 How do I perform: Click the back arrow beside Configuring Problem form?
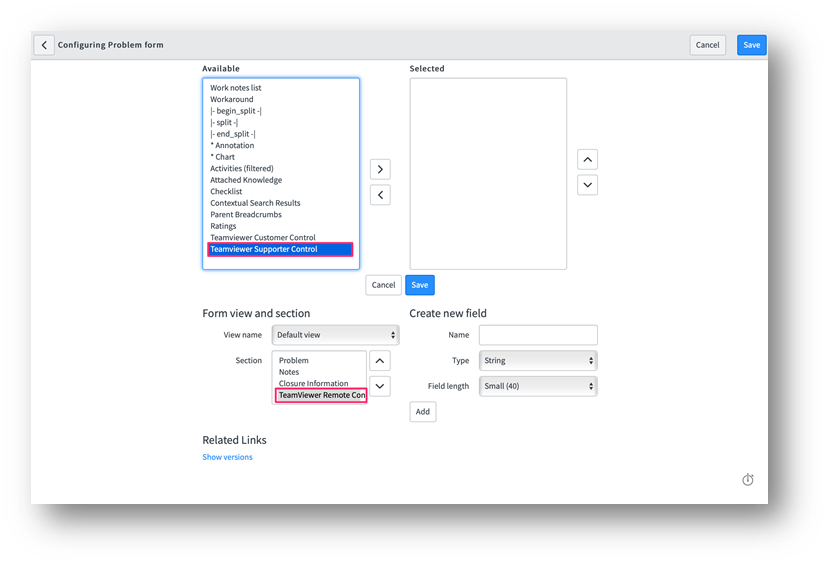pyautogui.click(x=44, y=45)
